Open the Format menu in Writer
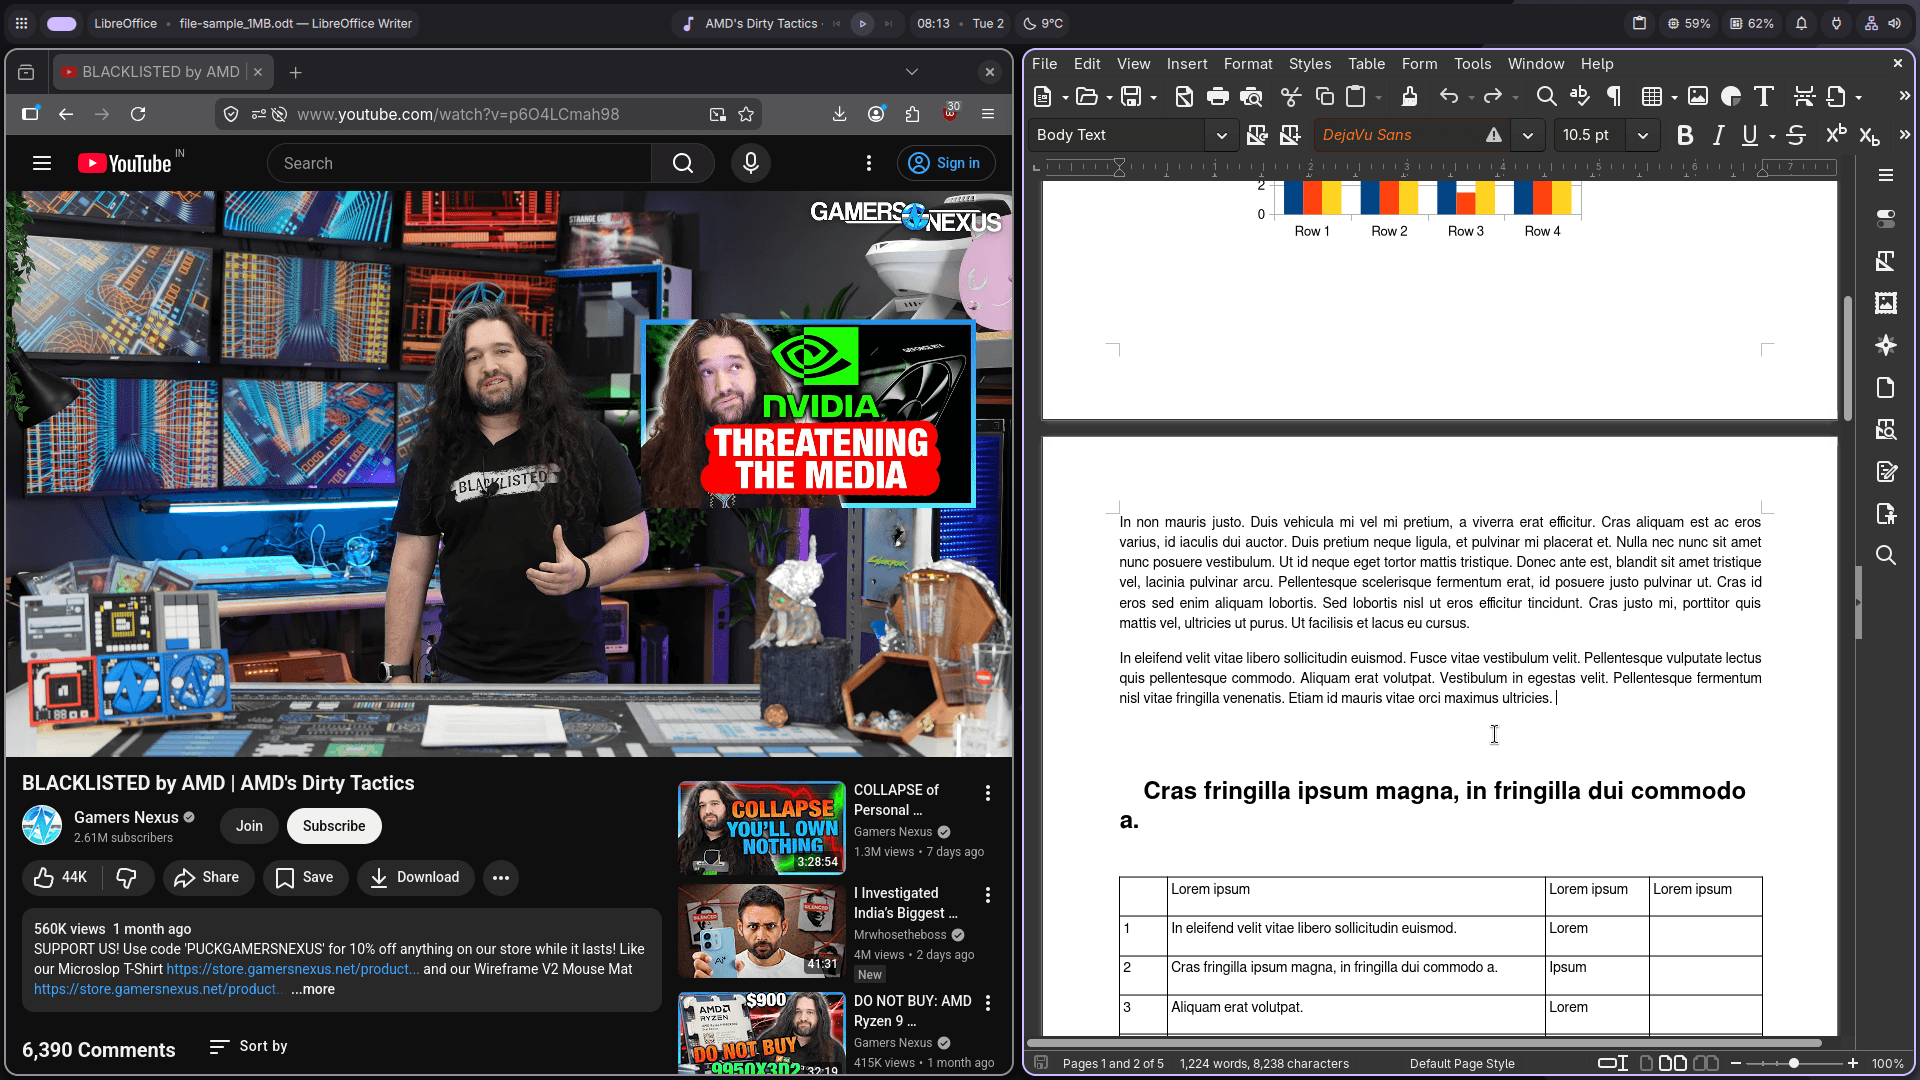This screenshot has height=1080, width=1920. point(1248,63)
